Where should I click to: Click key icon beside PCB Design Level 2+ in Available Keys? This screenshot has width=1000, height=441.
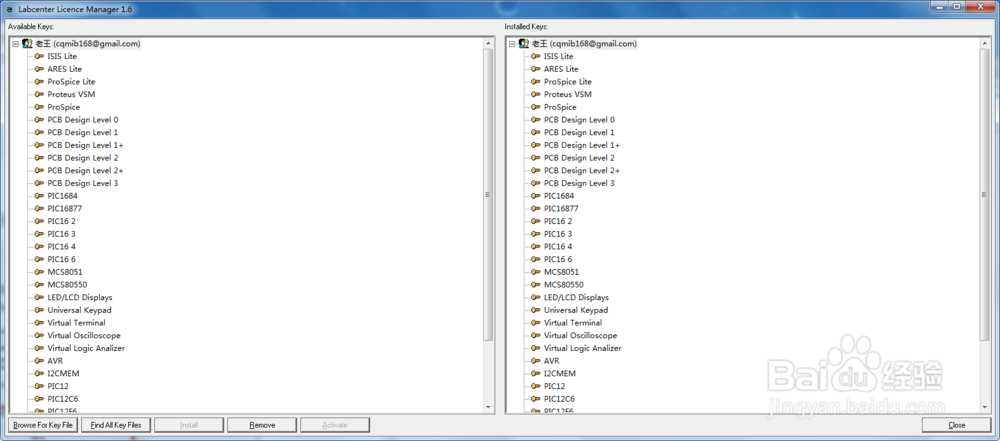(x=39, y=170)
